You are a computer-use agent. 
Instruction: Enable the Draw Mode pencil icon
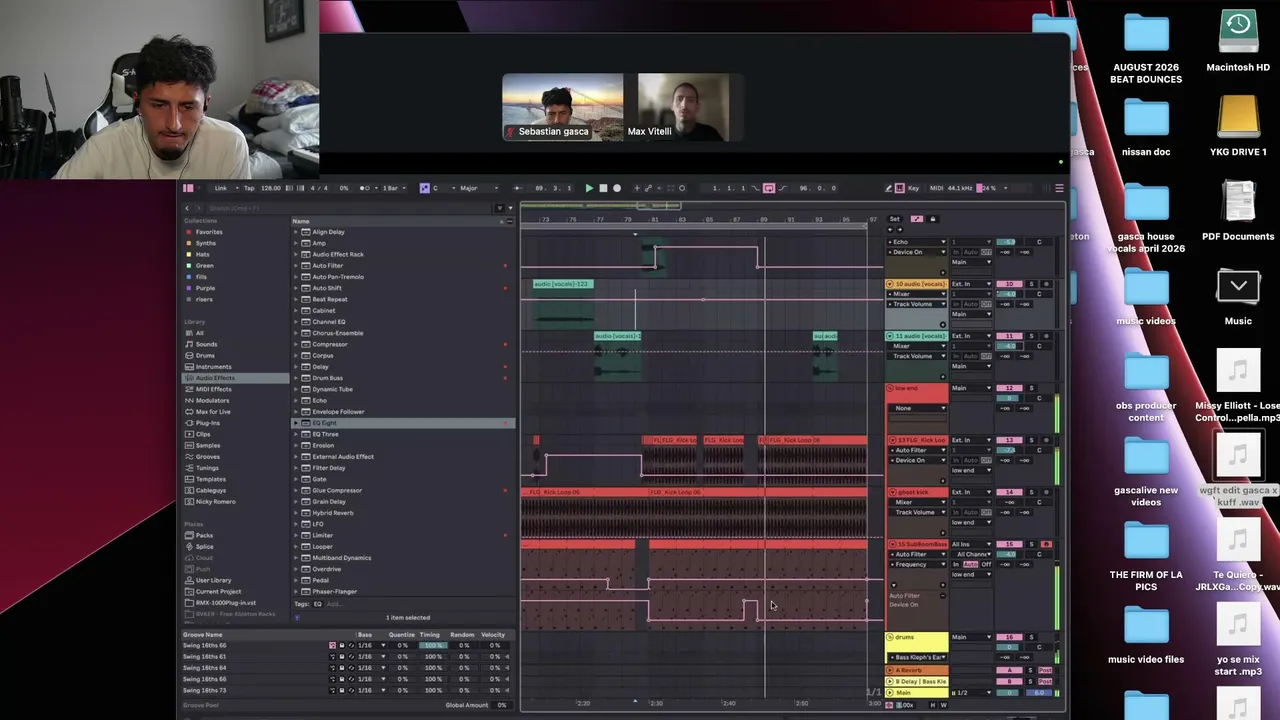pyautogui.click(x=889, y=188)
